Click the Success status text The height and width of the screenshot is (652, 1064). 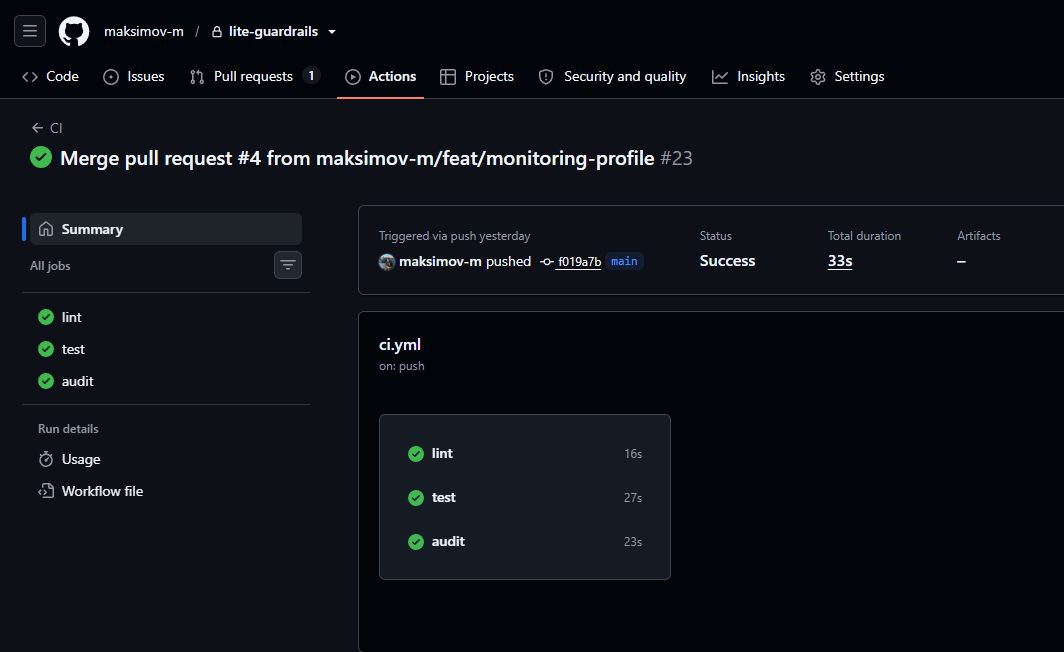click(x=727, y=261)
